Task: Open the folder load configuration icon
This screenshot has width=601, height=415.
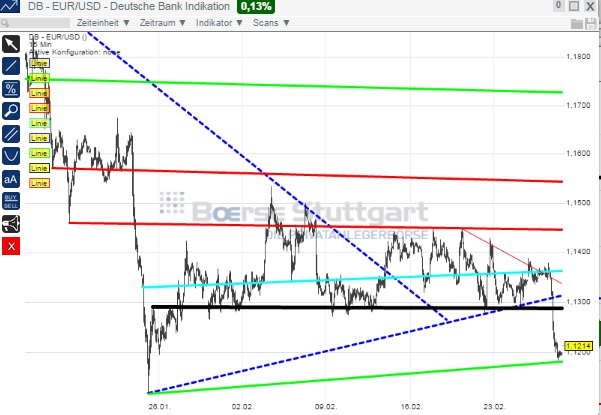Action: [577, 23]
